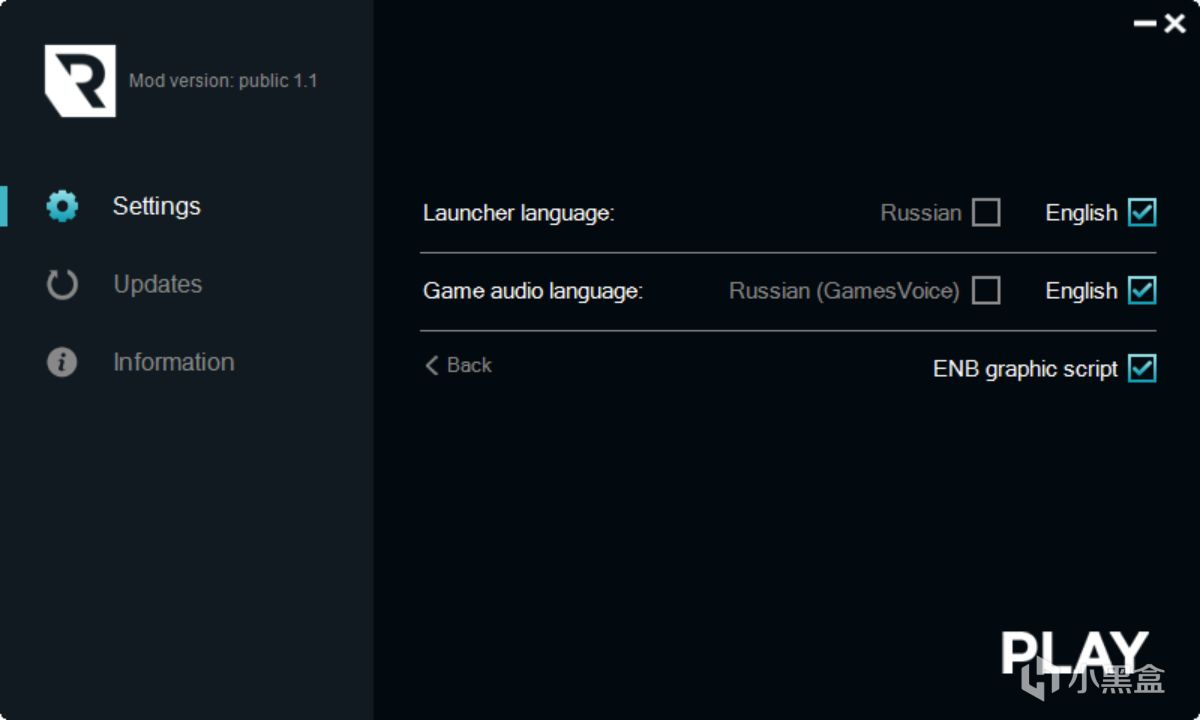
Task: Click the Settings gear icon
Action: pyautogui.click(x=62, y=206)
